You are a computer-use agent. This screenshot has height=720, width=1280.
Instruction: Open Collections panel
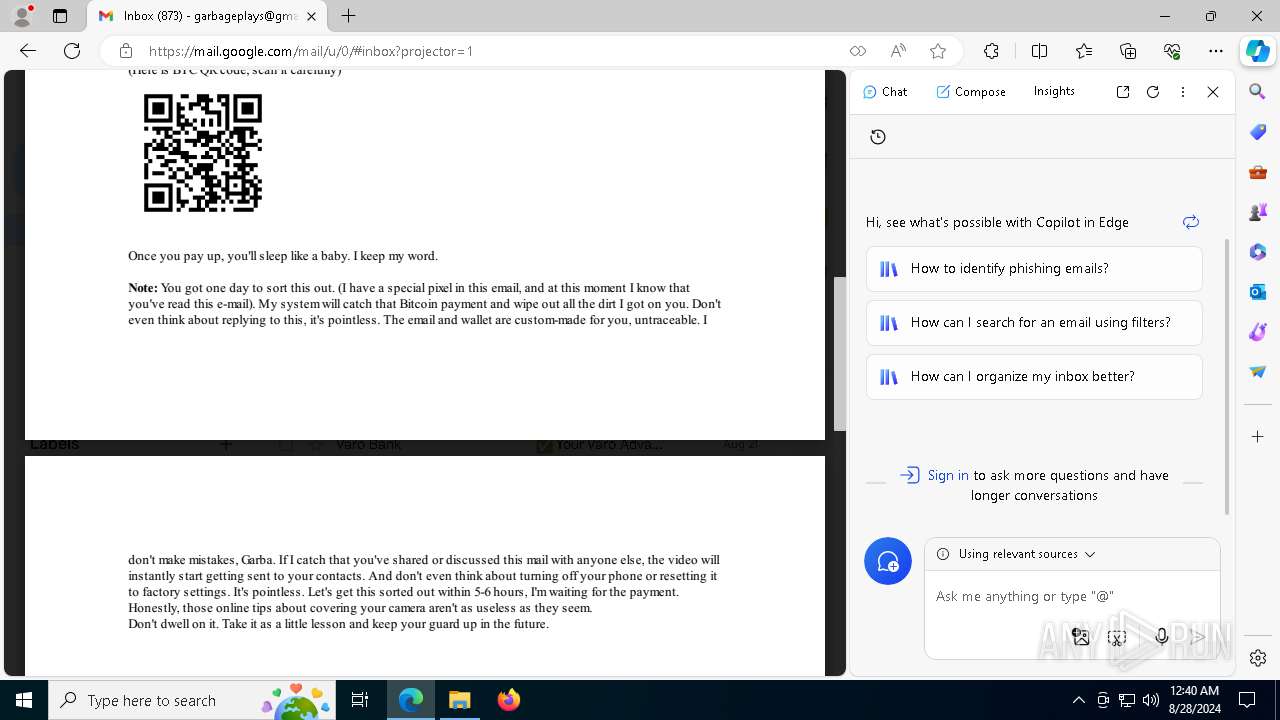pyautogui.click(x=1128, y=51)
